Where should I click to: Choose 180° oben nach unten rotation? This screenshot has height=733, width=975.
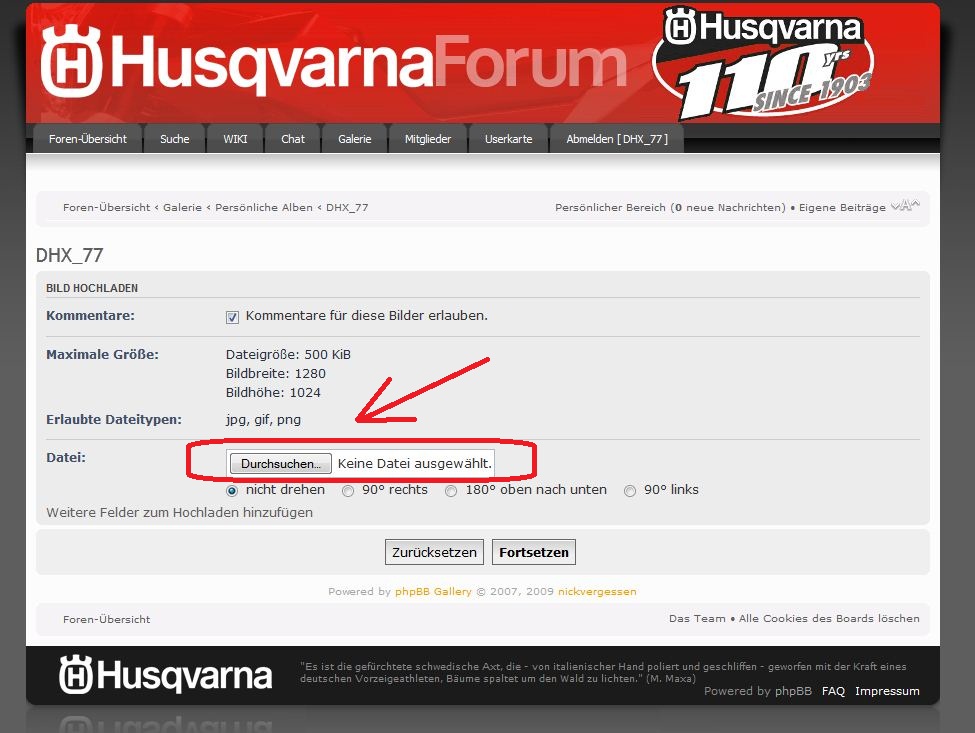click(451, 491)
